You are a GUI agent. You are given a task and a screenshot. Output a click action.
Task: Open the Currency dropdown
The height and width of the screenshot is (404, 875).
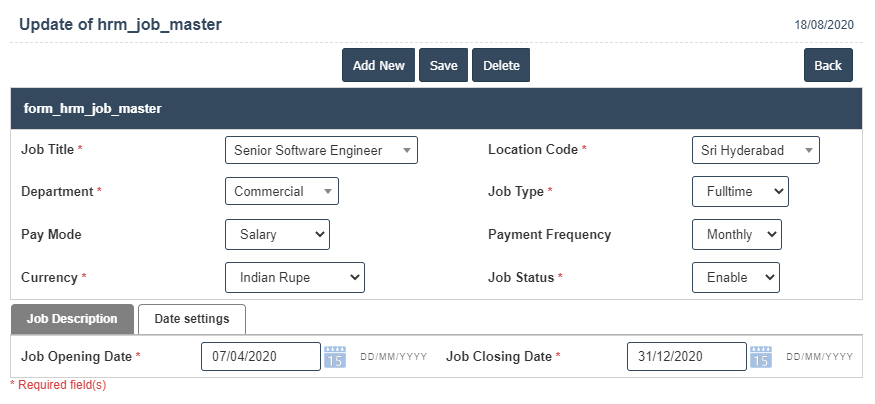point(295,277)
